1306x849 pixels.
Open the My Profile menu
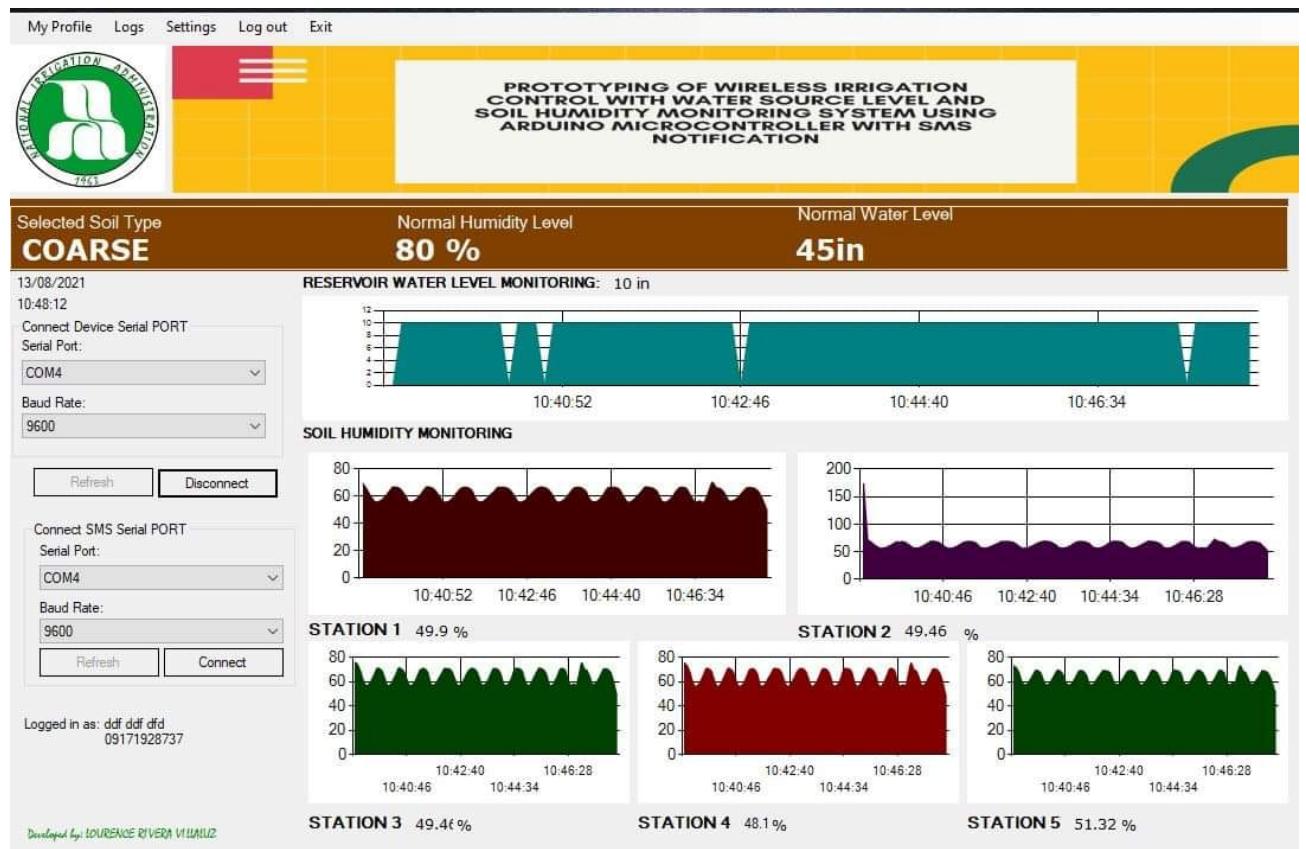coord(59,27)
